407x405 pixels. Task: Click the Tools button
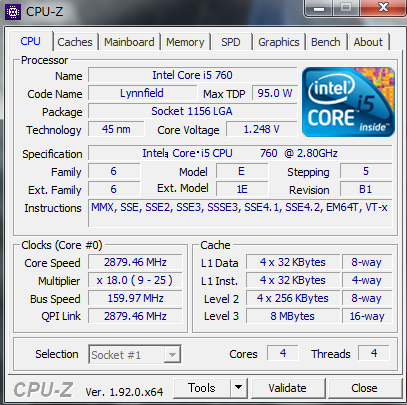pyautogui.click(x=202, y=388)
